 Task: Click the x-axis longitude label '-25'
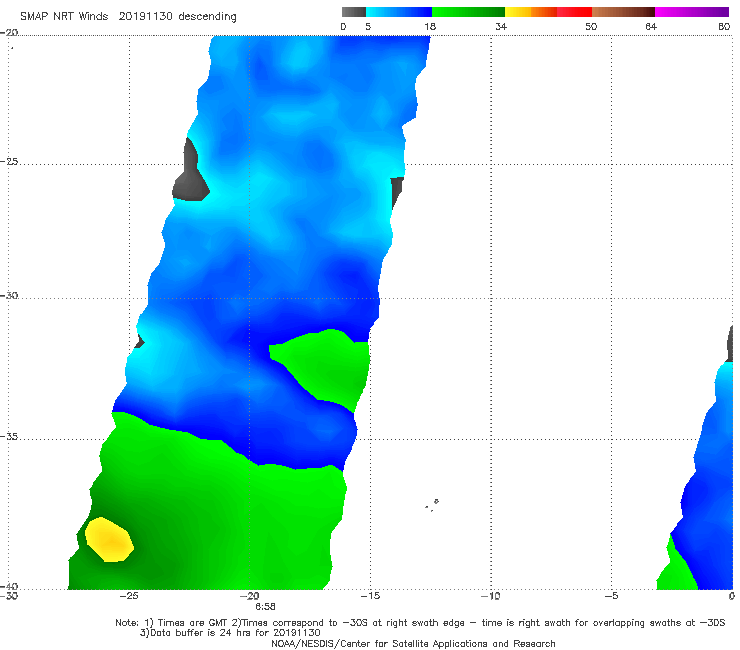(x=129, y=596)
